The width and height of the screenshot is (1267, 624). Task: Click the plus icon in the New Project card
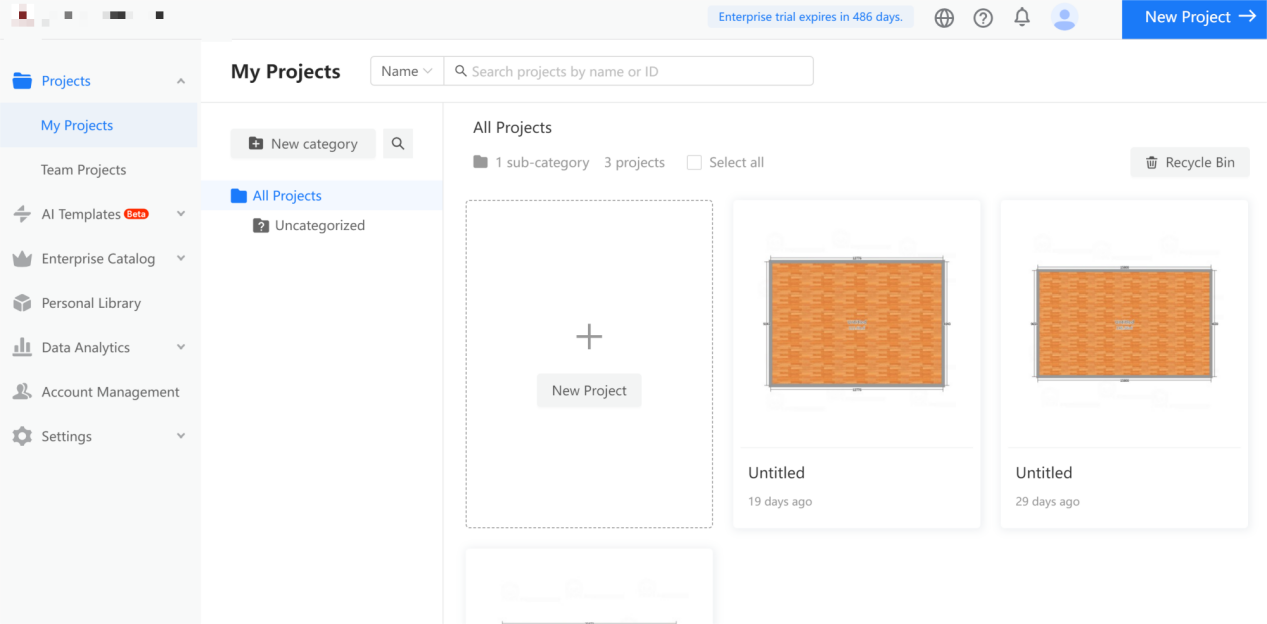pos(589,337)
